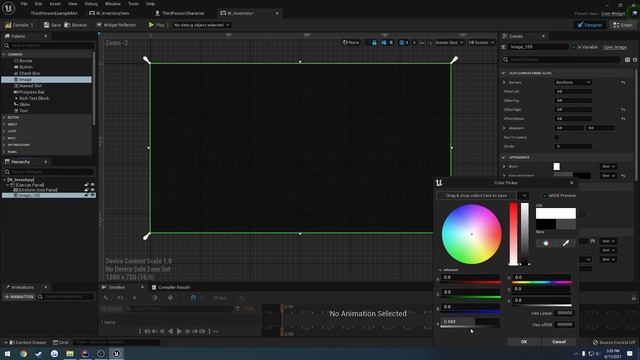Click None localization preview button
This screenshot has width=640, height=360.
tap(351, 42)
